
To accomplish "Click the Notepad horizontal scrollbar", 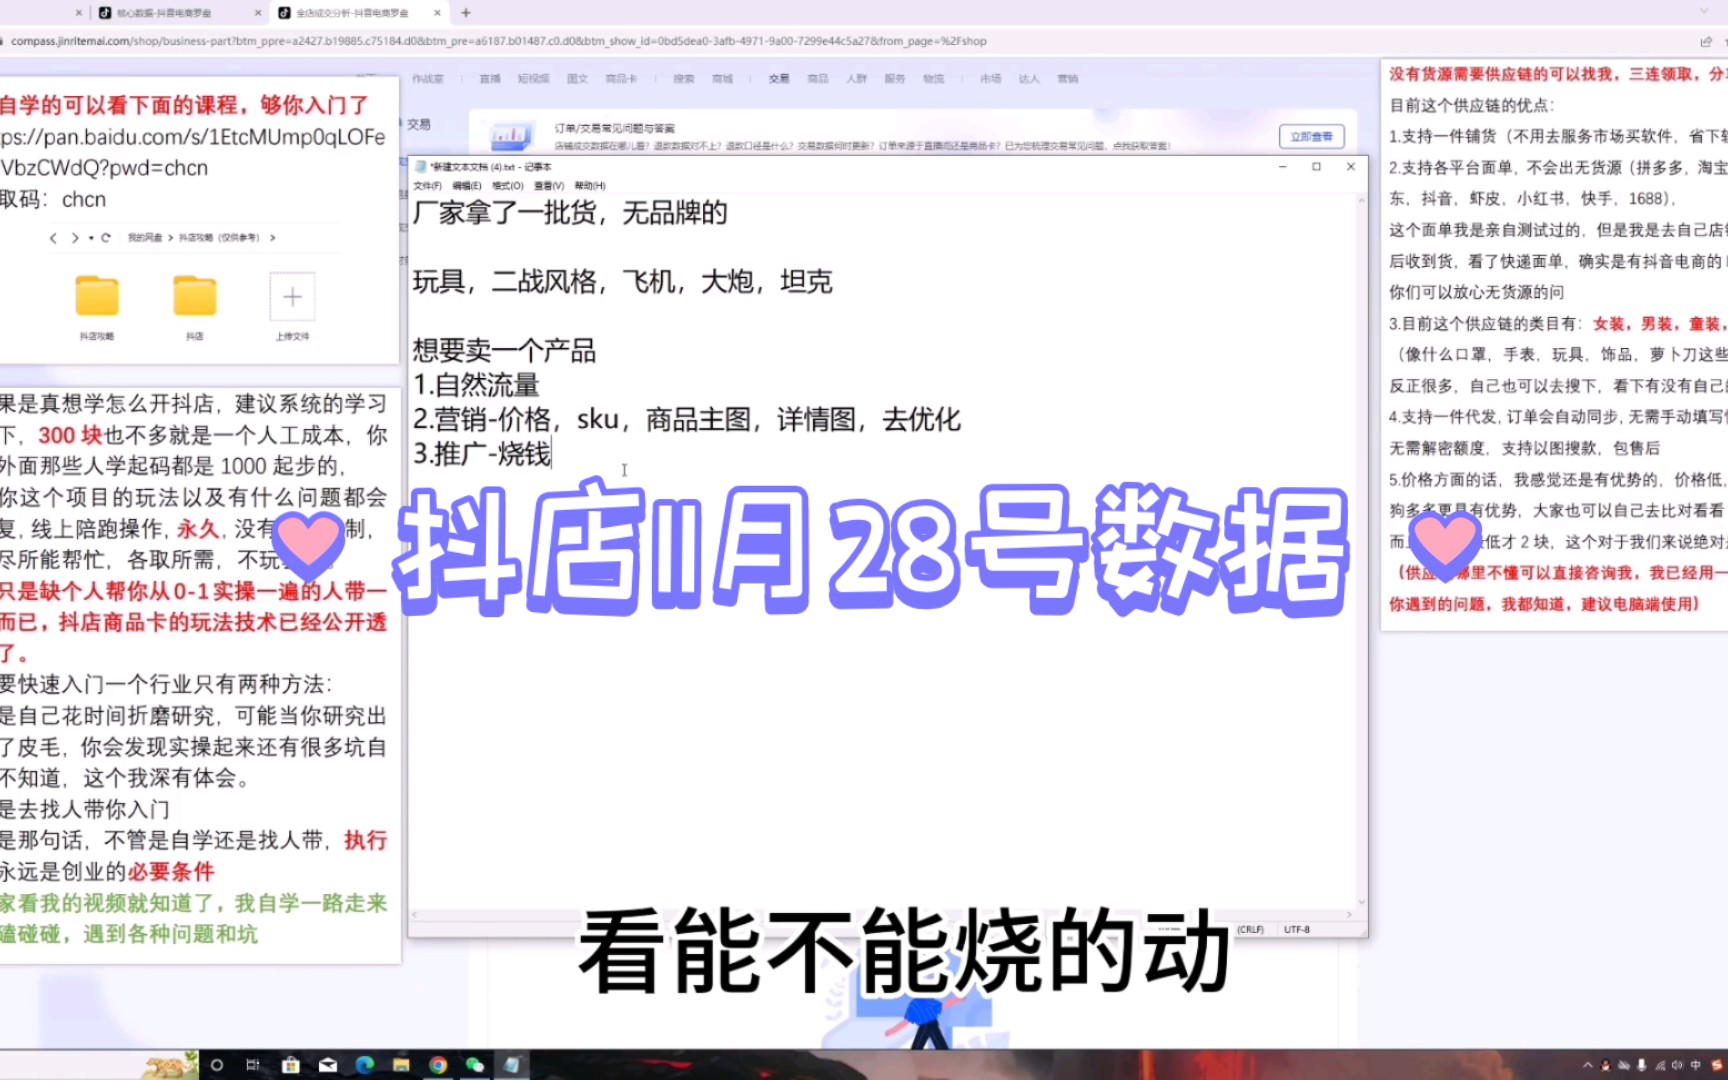I will coord(882,914).
